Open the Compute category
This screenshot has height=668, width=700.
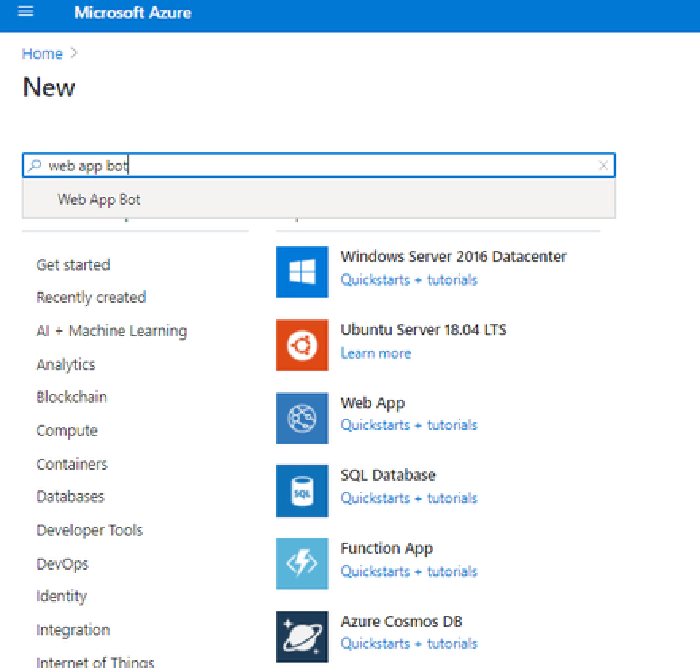click(x=67, y=431)
